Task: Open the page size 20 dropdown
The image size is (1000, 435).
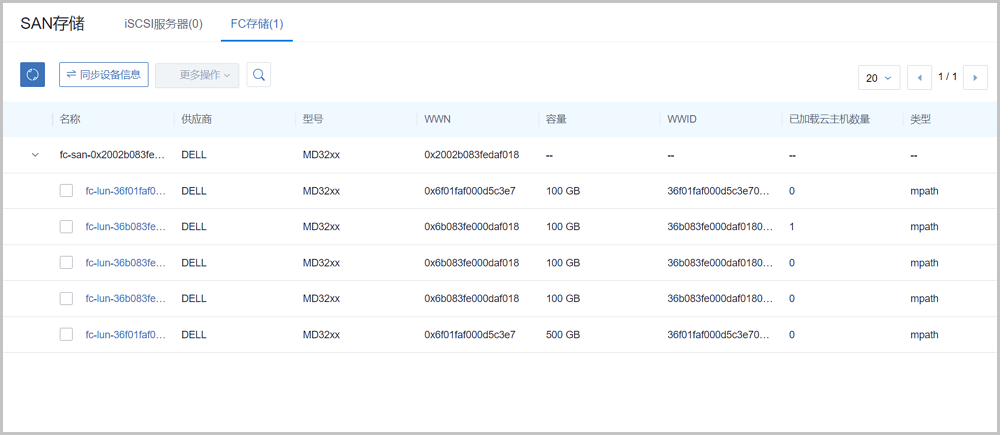Action: click(x=879, y=77)
